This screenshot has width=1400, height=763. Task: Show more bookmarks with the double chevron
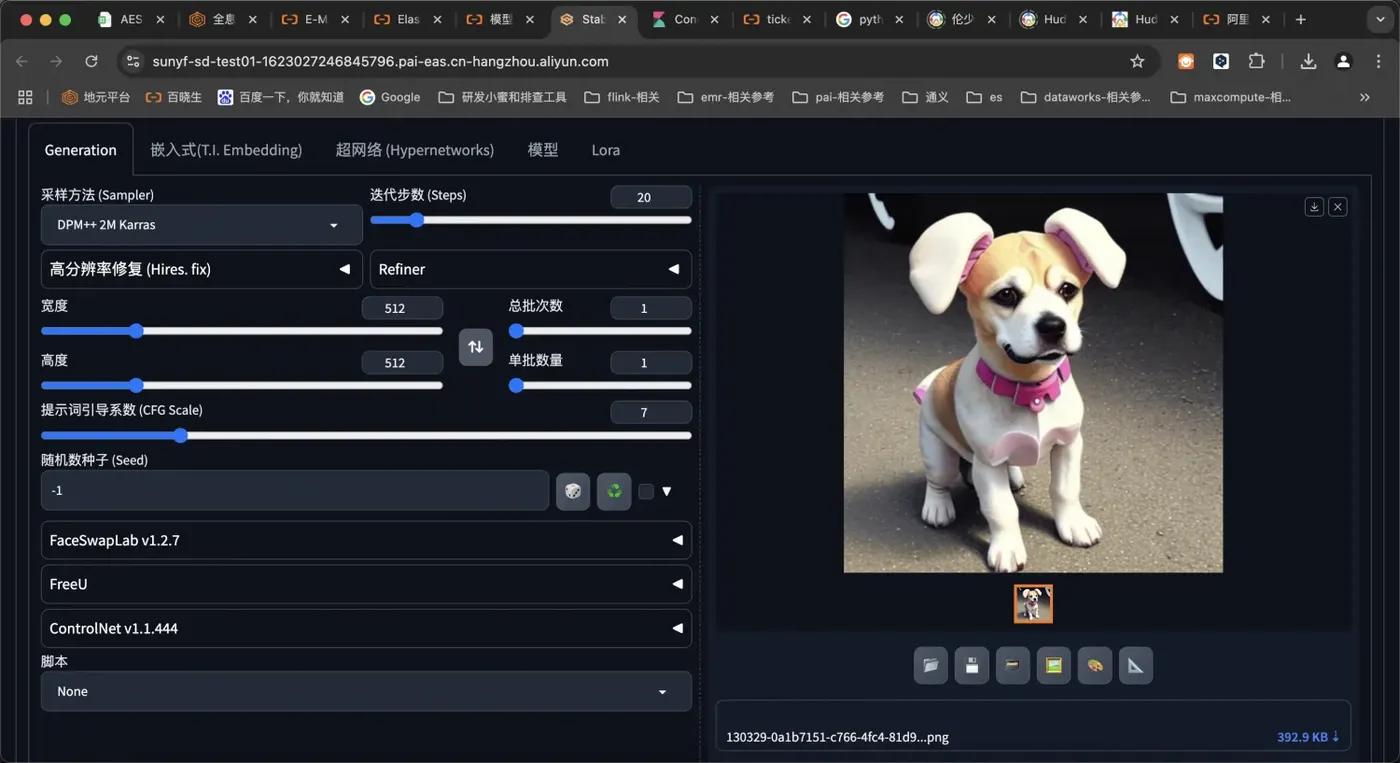coord(1365,97)
